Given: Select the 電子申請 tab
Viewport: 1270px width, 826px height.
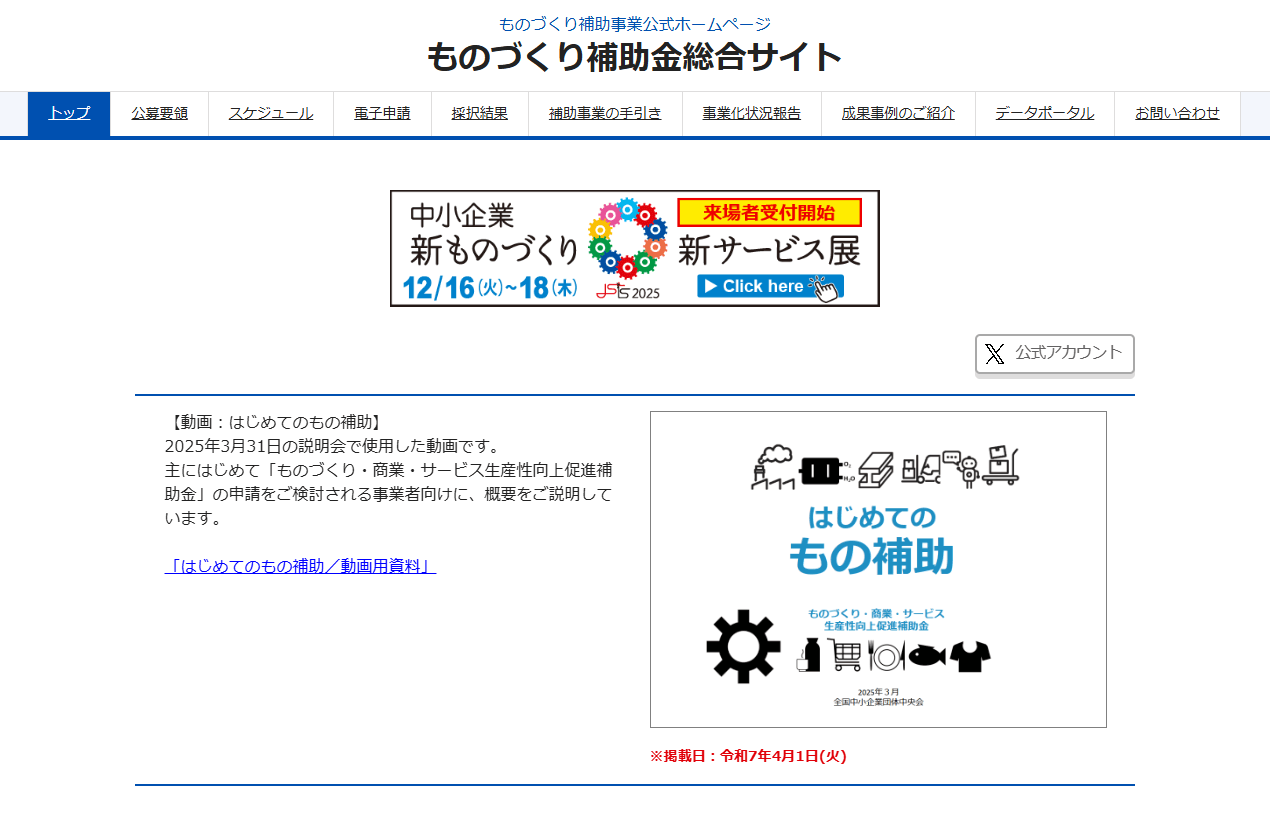Looking at the screenshot, I should (x=382, y=113).
